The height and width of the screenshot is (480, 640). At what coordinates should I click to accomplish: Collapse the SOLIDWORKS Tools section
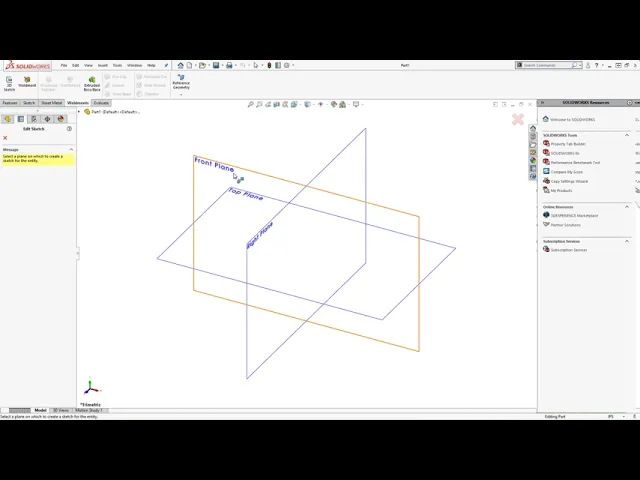(x=627, y=135)
